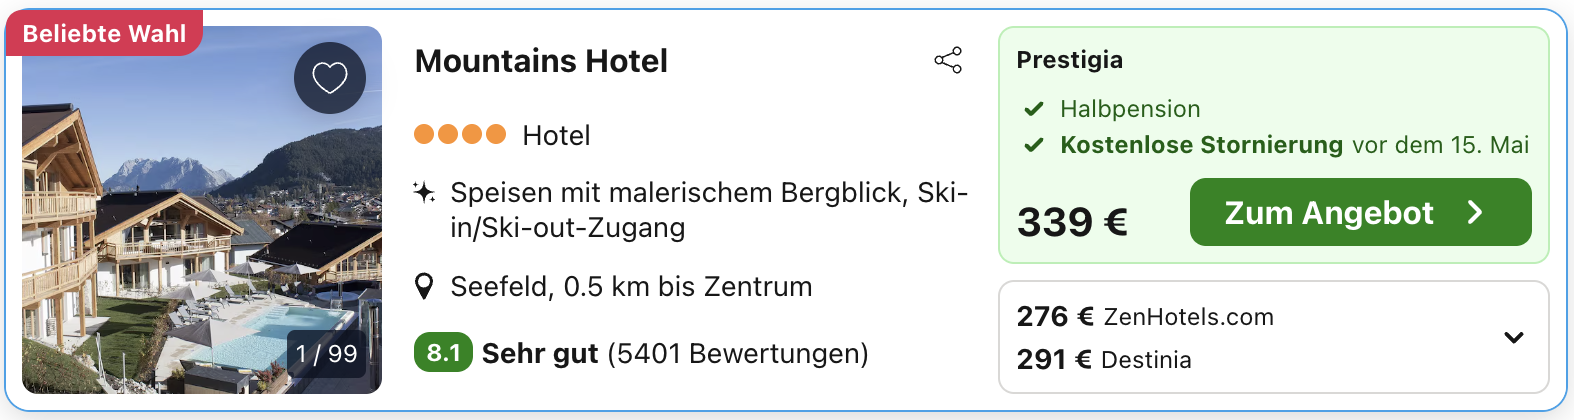Image resolution: width=1574 pixels, height=420 pixels.
Task: Click the Beliebte Wahl badge
Action: [x=104, y=33]
